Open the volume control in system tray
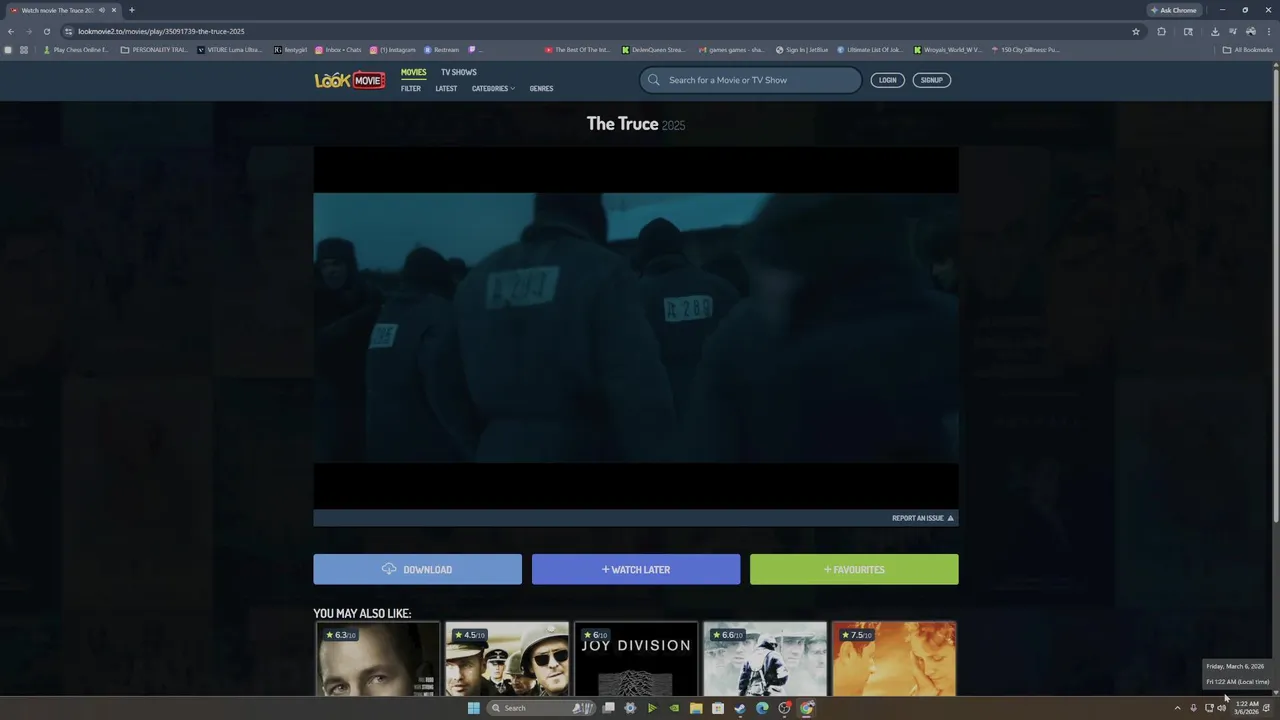This screenshot has width=1280, height=720. tap(1222, 708)
